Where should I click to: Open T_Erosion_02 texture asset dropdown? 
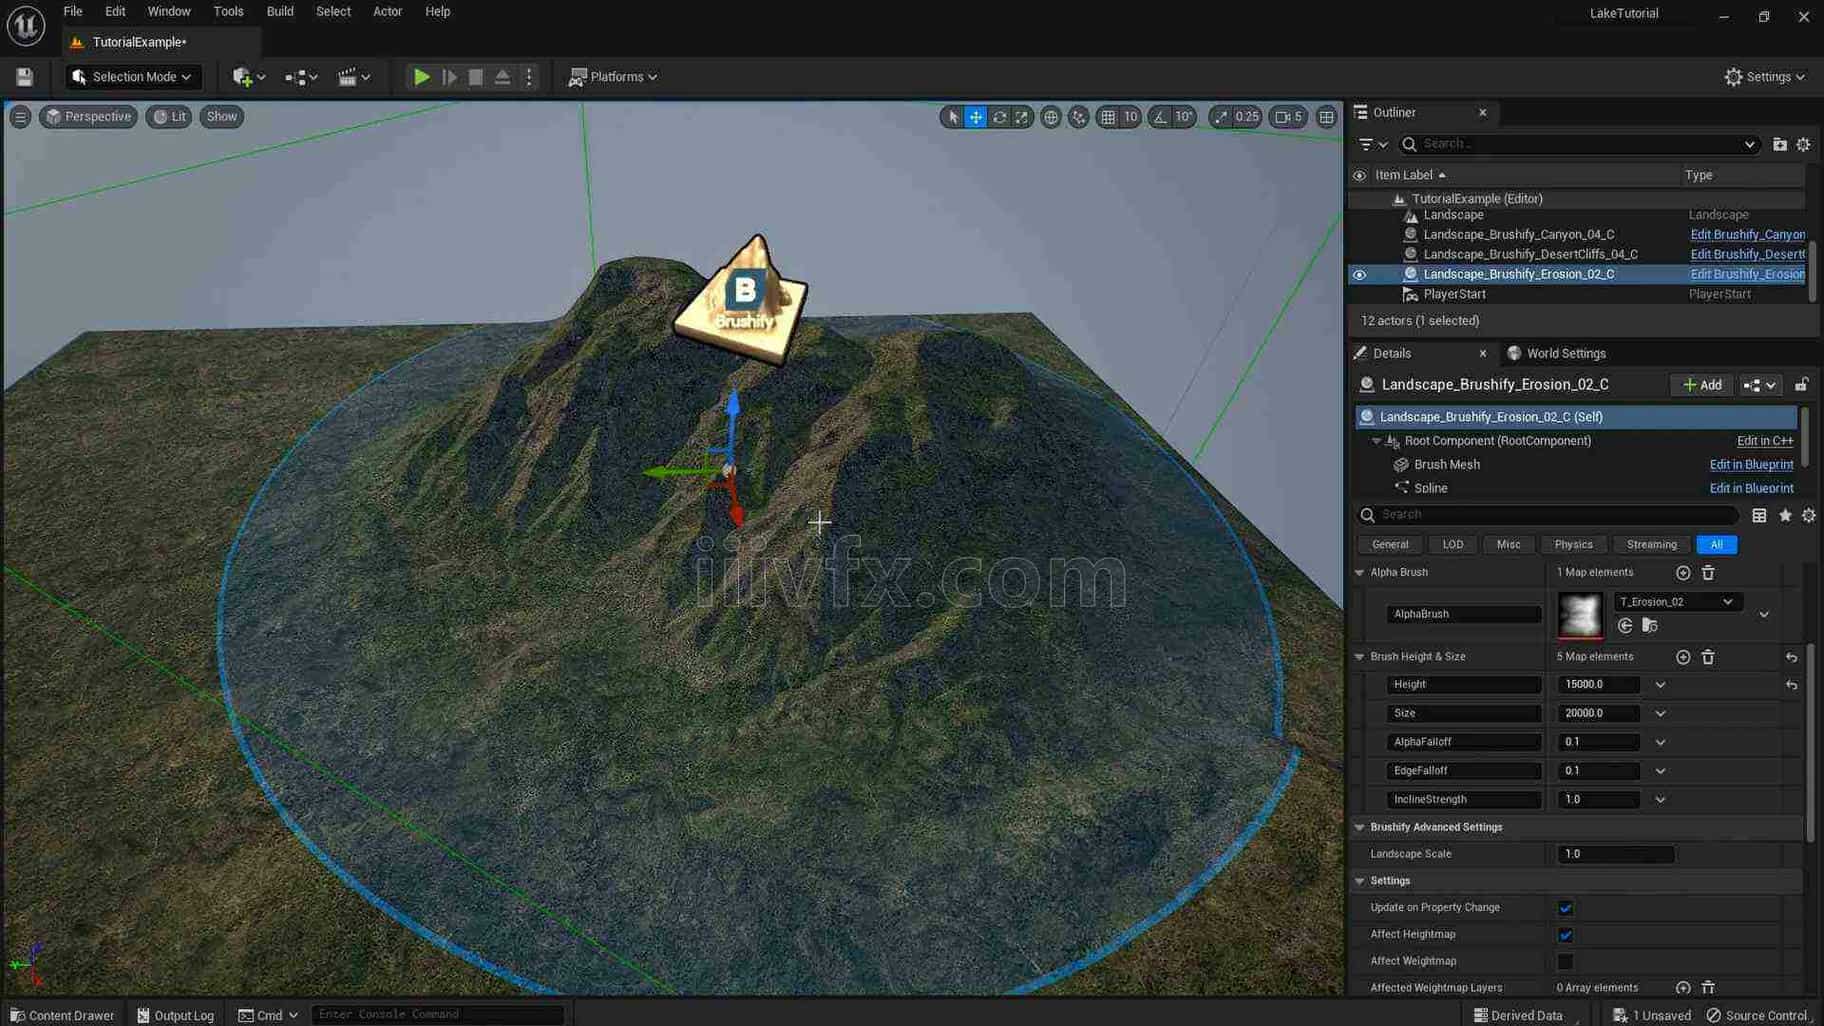point(1677,602)
